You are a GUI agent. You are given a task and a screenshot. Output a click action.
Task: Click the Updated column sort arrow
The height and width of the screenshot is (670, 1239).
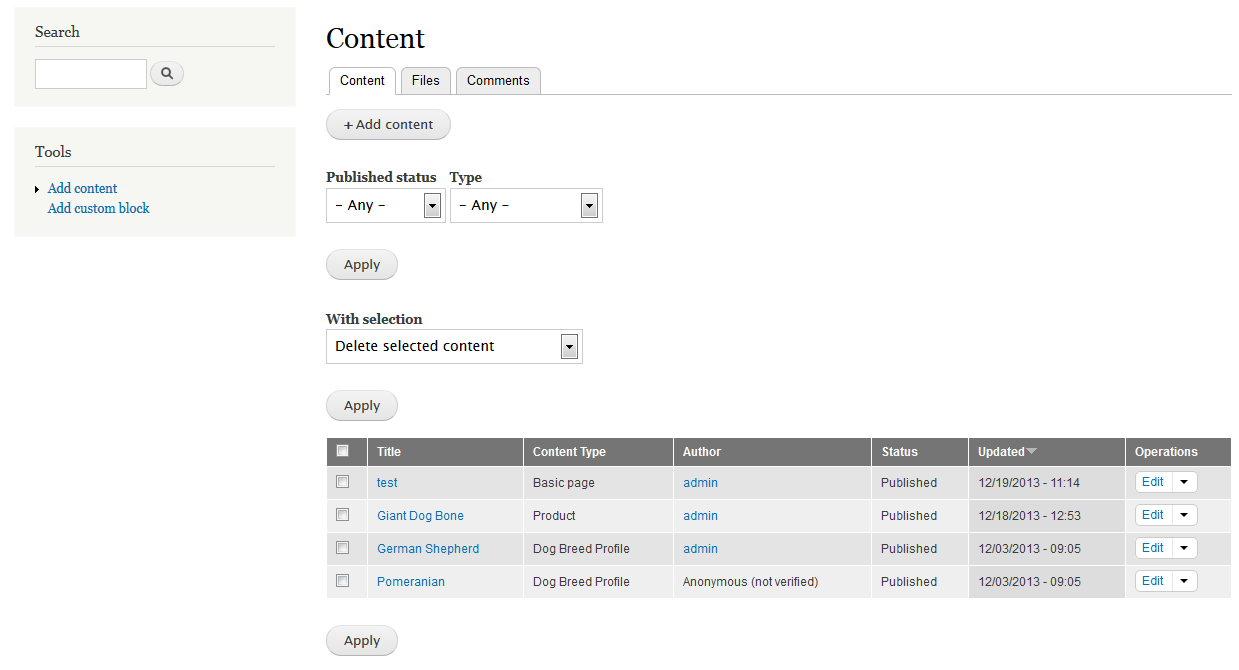(x=1032, y=452)
